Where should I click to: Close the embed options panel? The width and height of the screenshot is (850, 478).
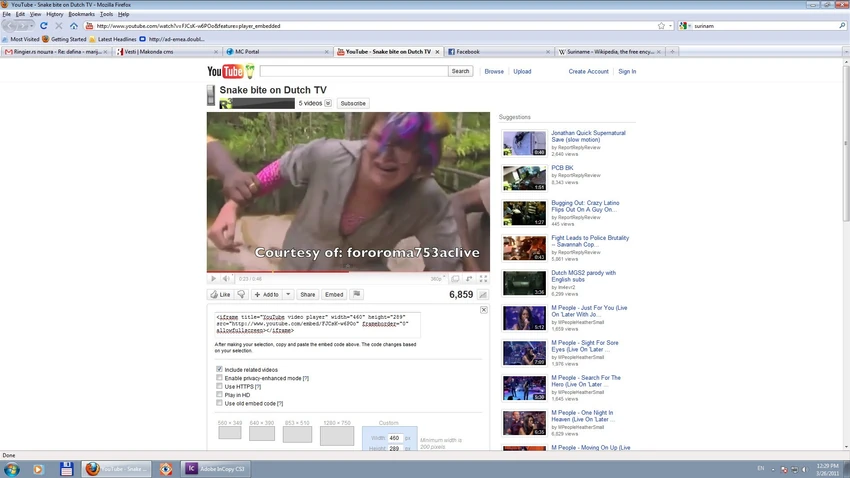(x=484, y=310)
